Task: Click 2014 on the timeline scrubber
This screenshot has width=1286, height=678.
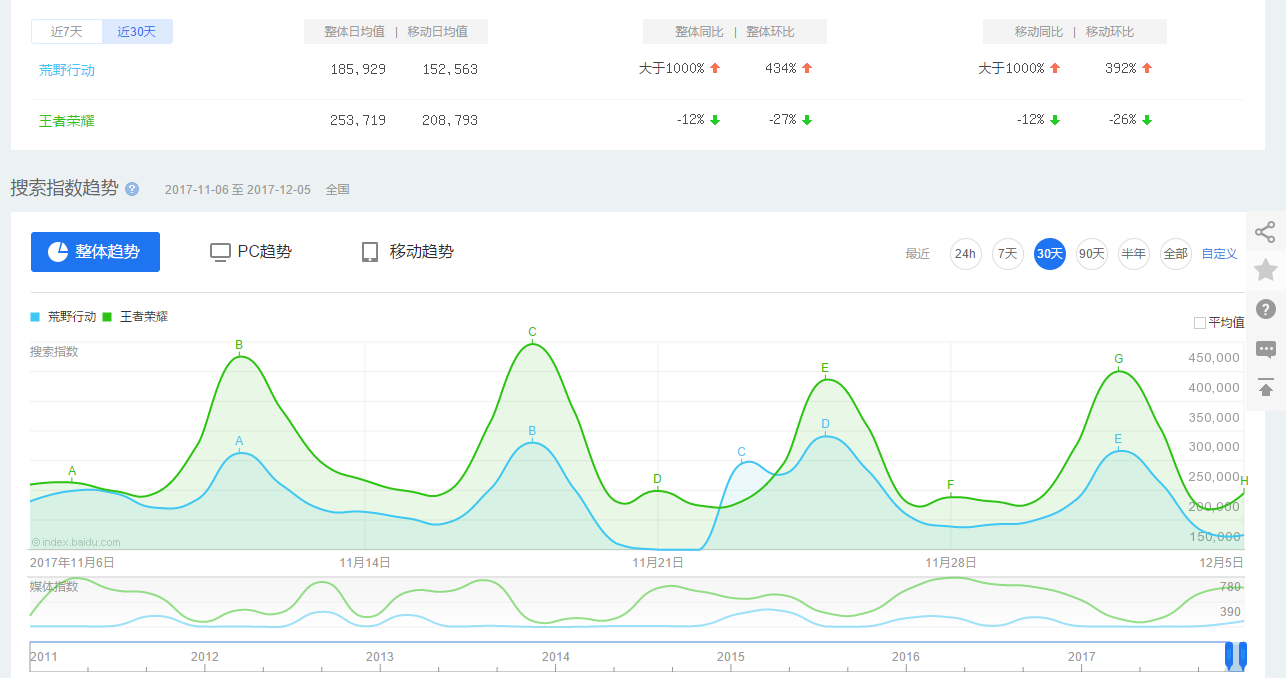Action: tap(556, 657)
